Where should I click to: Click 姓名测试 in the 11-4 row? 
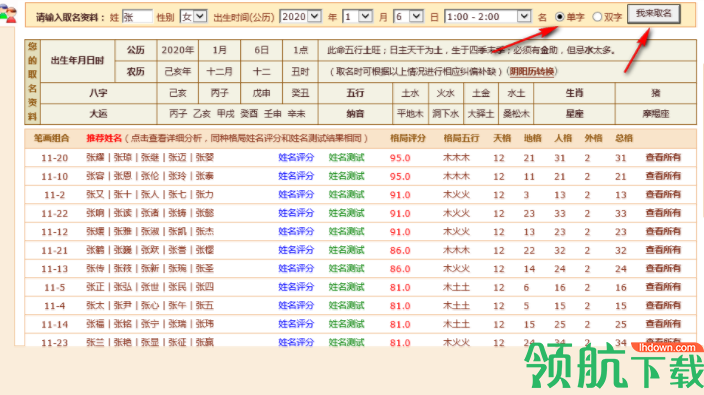coord(346,306)
